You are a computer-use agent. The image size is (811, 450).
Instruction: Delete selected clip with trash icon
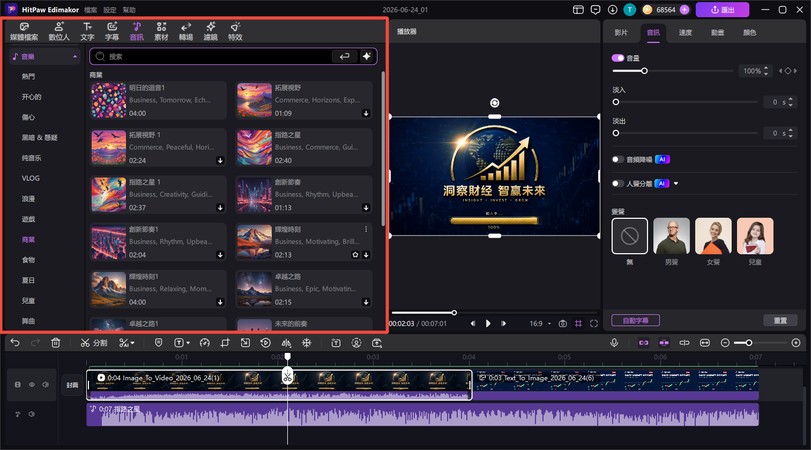55,343
